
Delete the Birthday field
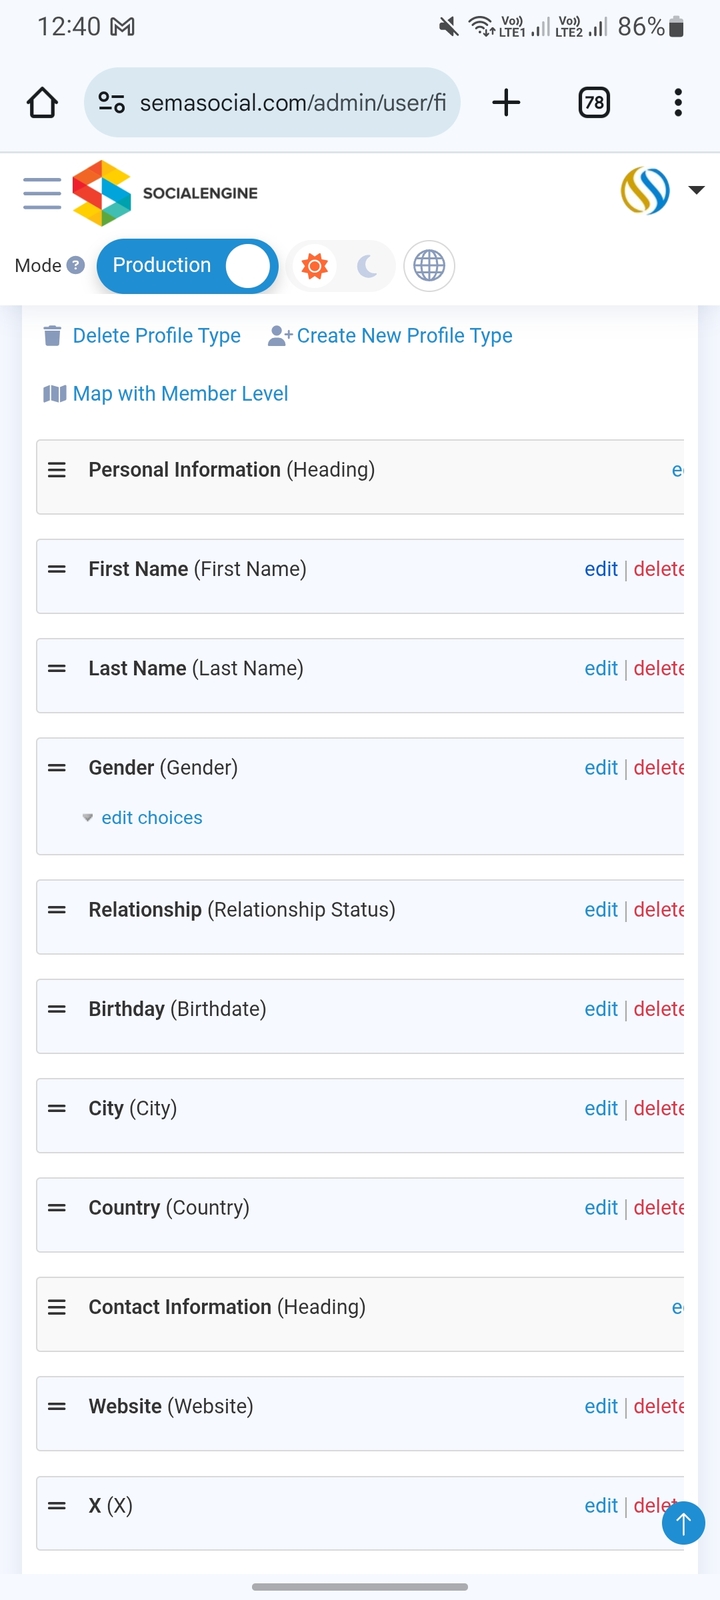click(x=659, y=1009)
